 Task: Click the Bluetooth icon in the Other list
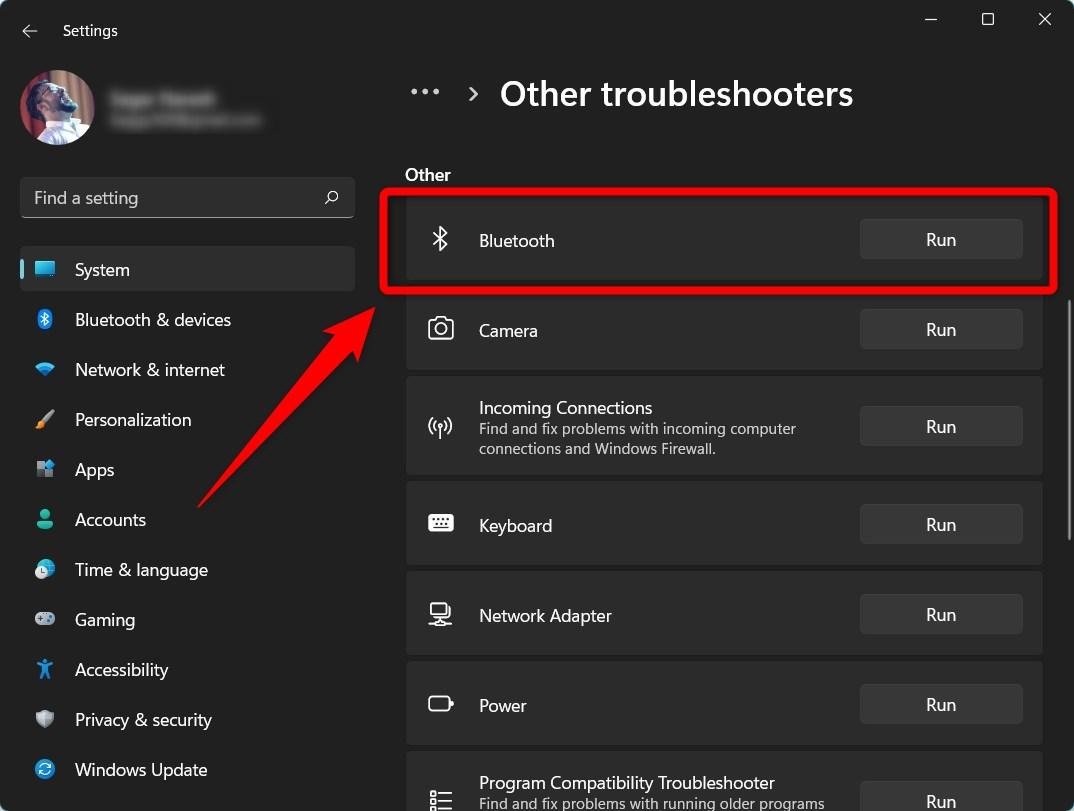(x=441, y=240)
